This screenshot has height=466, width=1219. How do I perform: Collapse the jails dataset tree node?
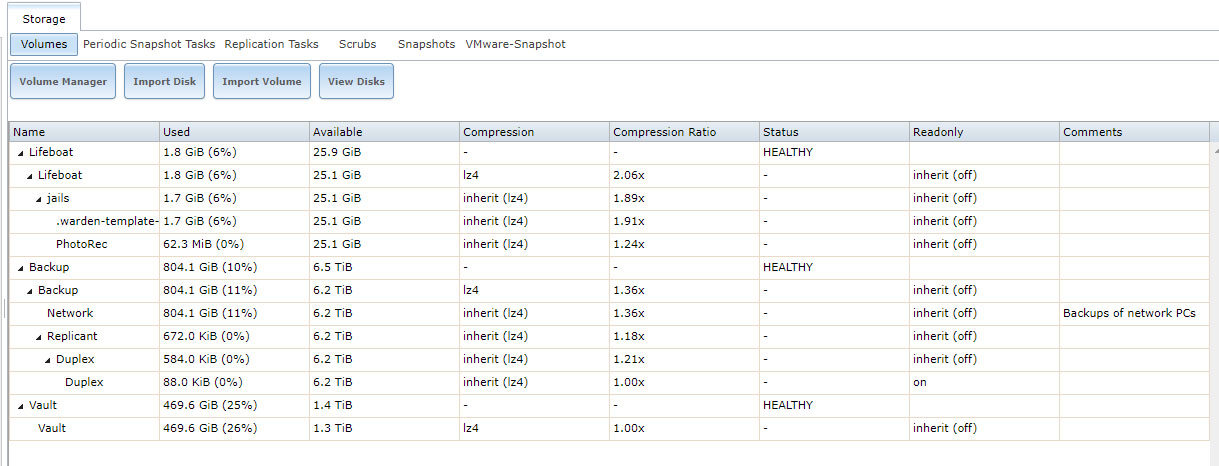pos(39,199)
